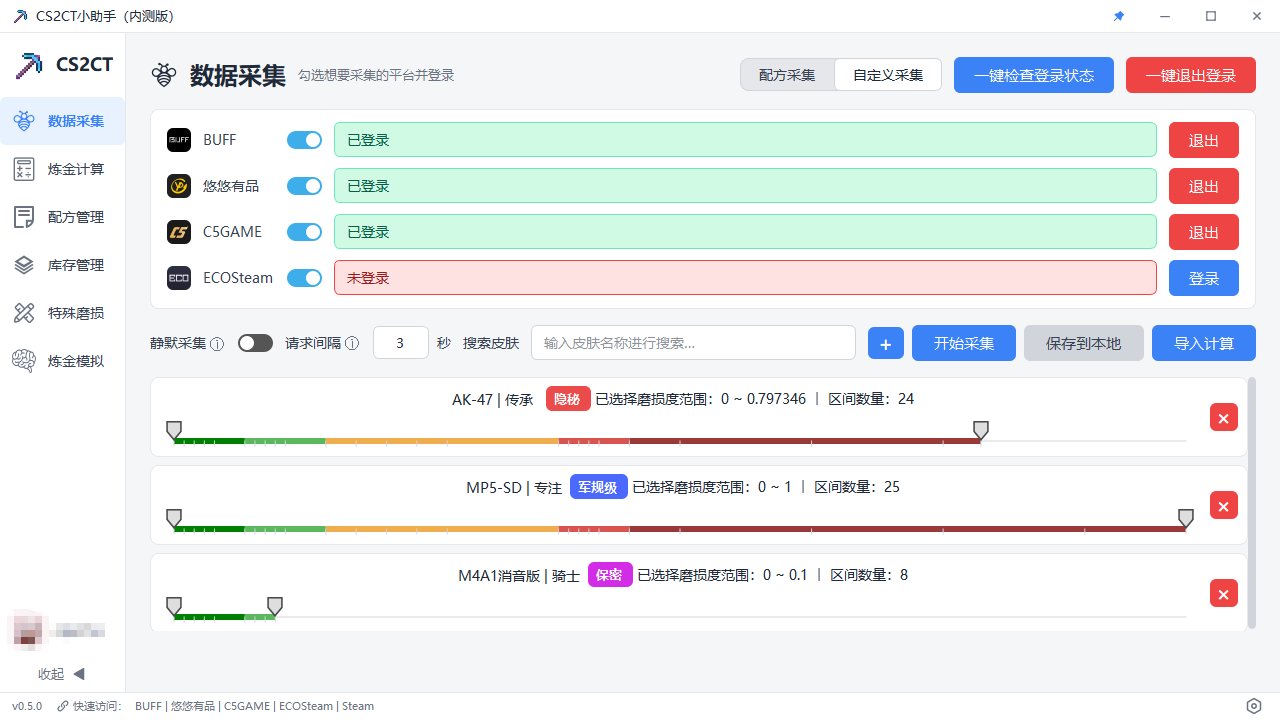This screenshot has width=1280, height=720.
Task: Open C5GAME quick access link in status bar
Action: click(246, 706)
